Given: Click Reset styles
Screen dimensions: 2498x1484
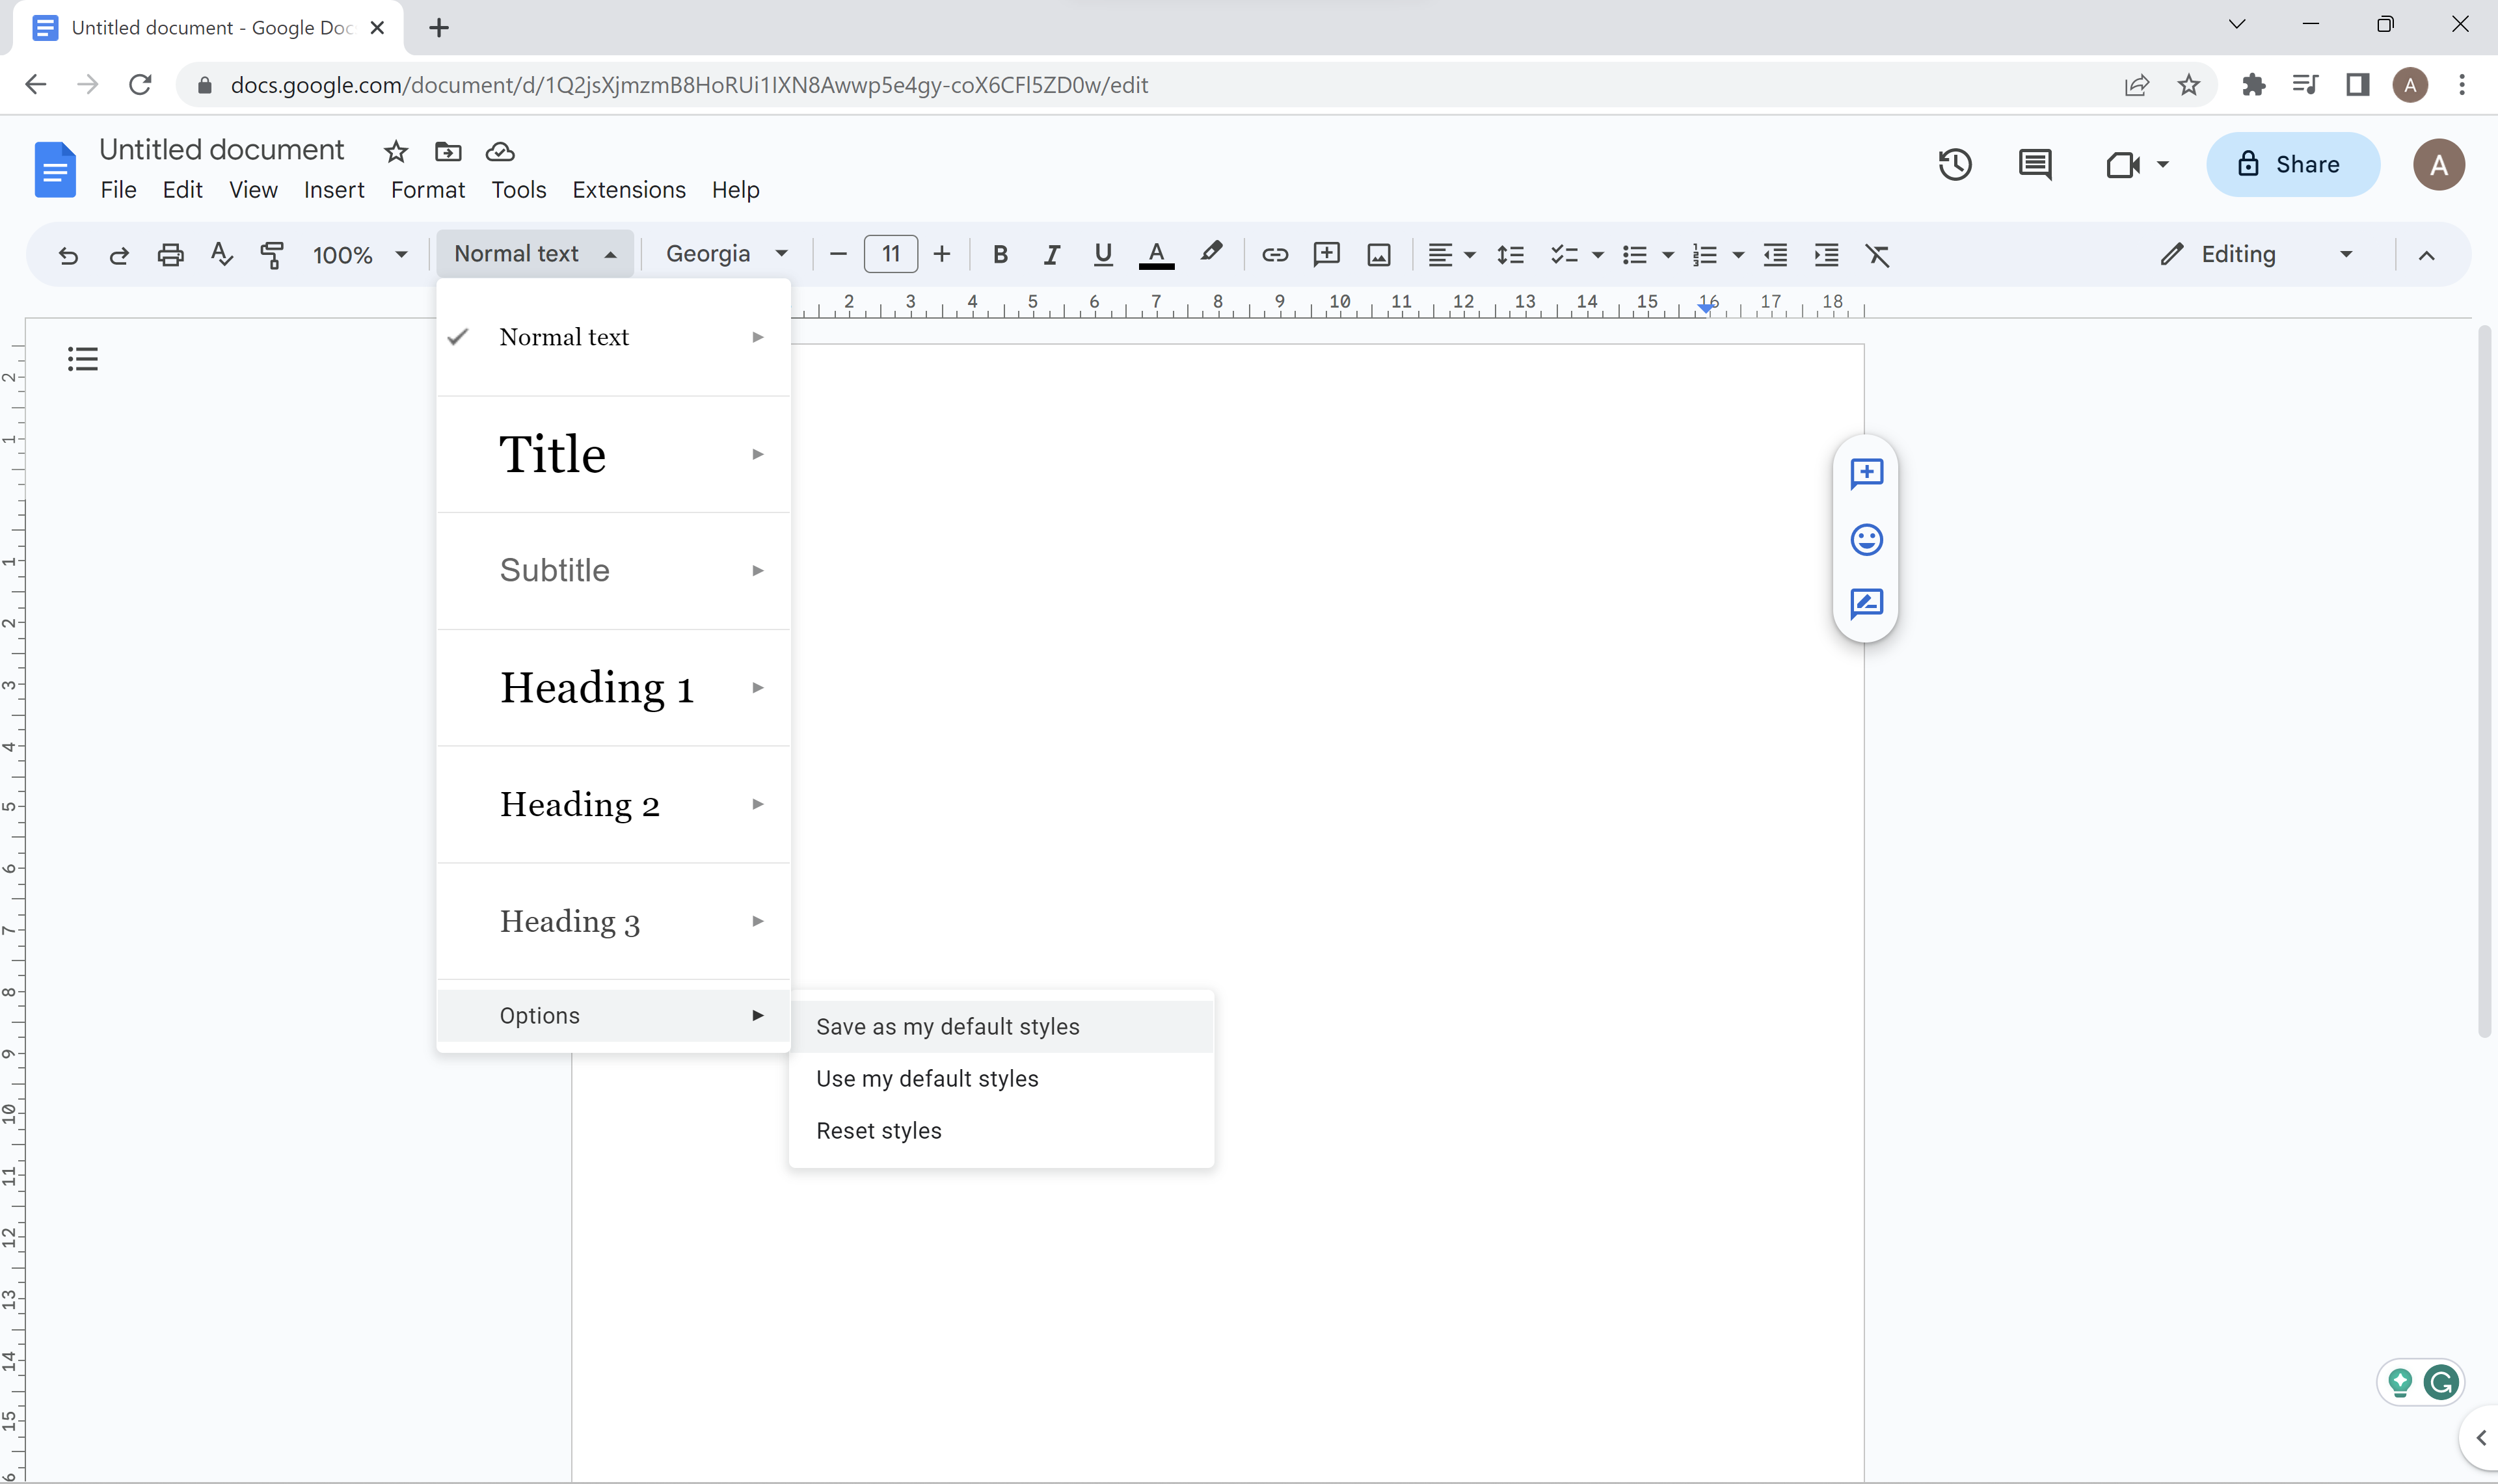Looking at the screenshot, I should point(1001,1131).
